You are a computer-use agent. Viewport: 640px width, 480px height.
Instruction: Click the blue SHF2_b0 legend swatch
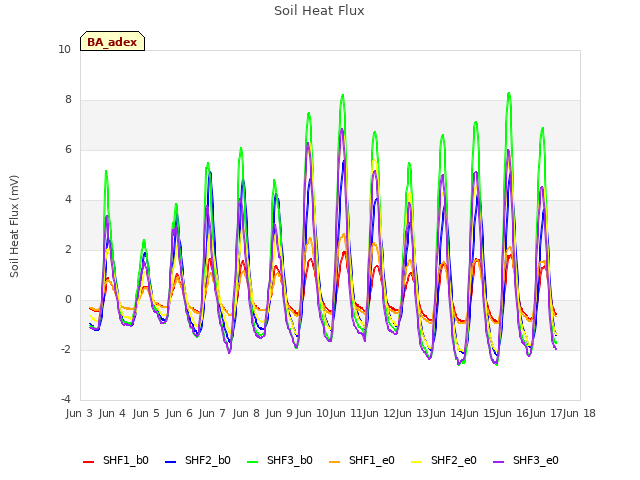pyautogui.click(x=171, y=462)
